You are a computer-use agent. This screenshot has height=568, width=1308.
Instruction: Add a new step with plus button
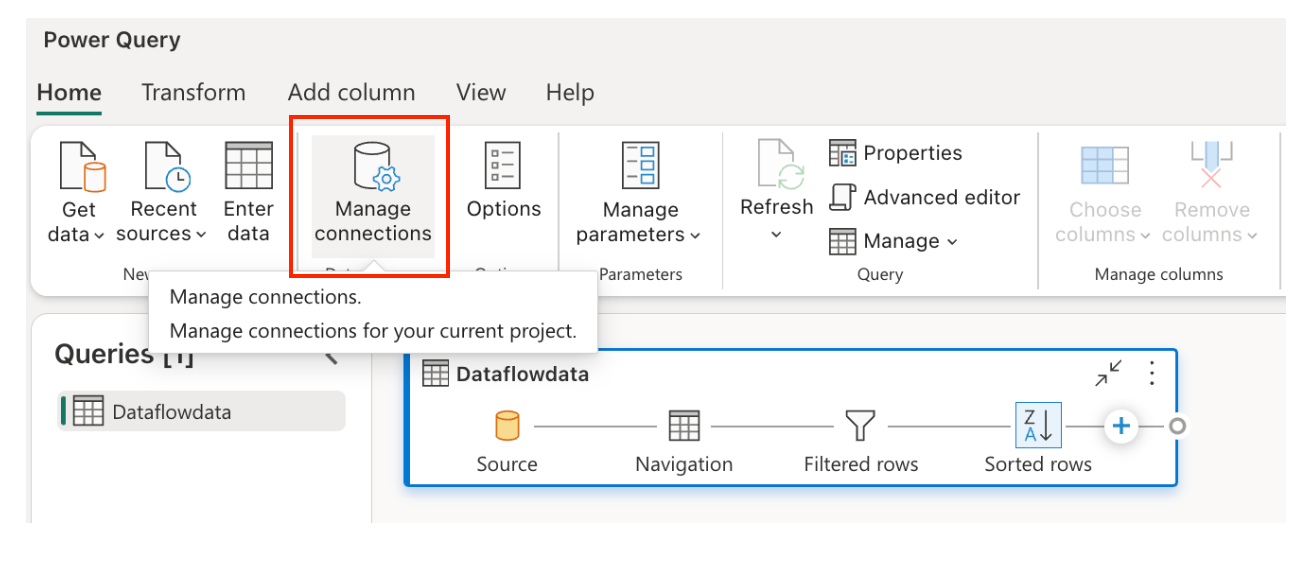[x=1122, y=426]
